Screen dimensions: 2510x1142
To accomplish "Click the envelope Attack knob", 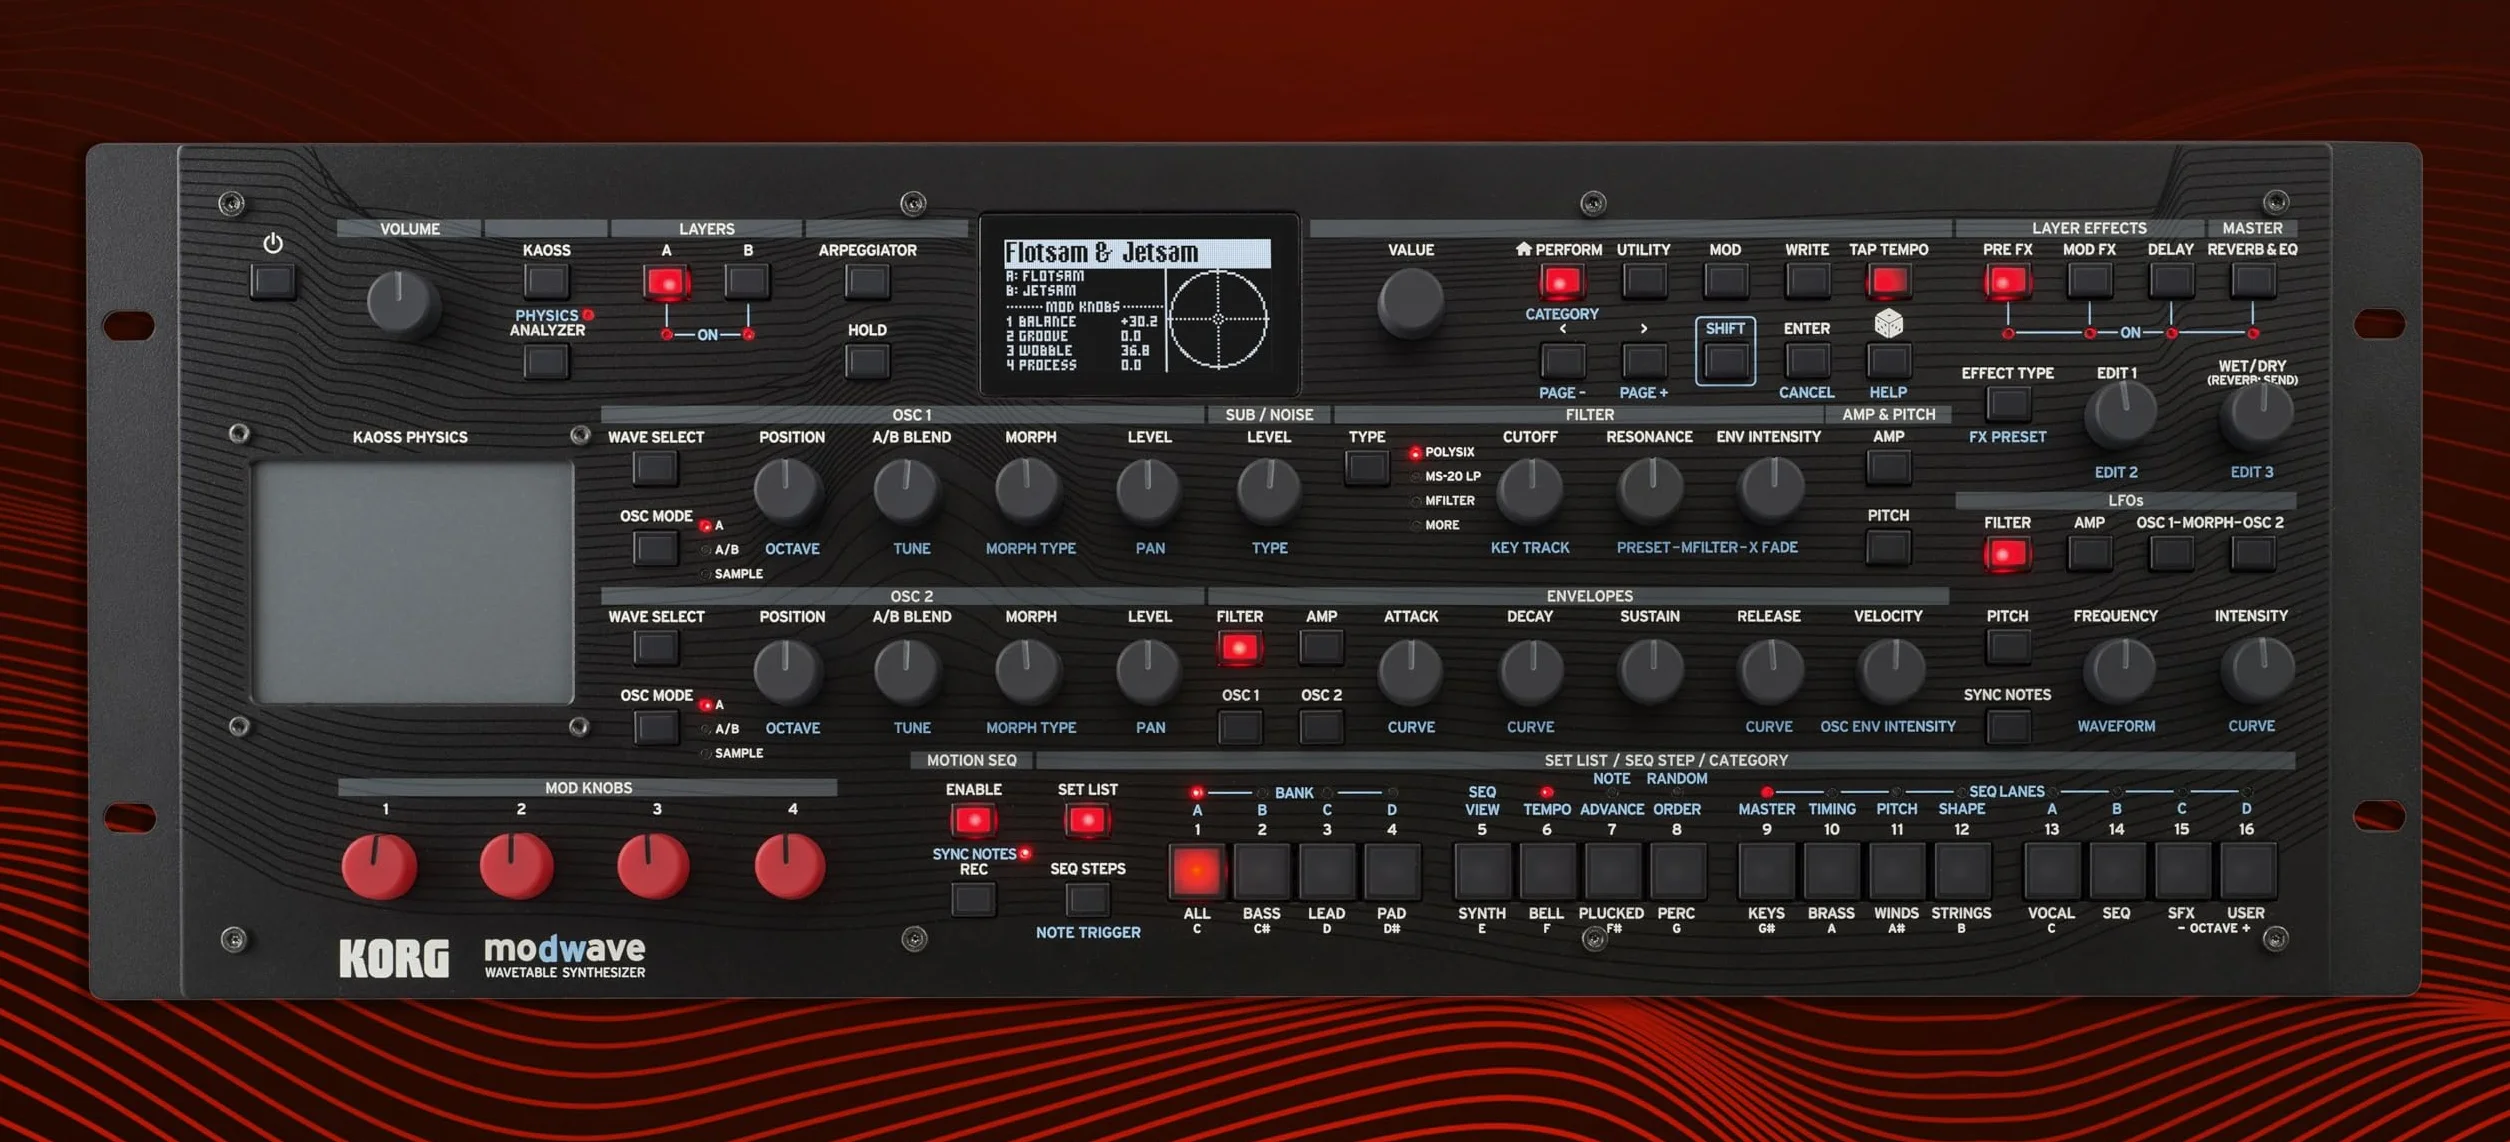I will (1410, 671).
